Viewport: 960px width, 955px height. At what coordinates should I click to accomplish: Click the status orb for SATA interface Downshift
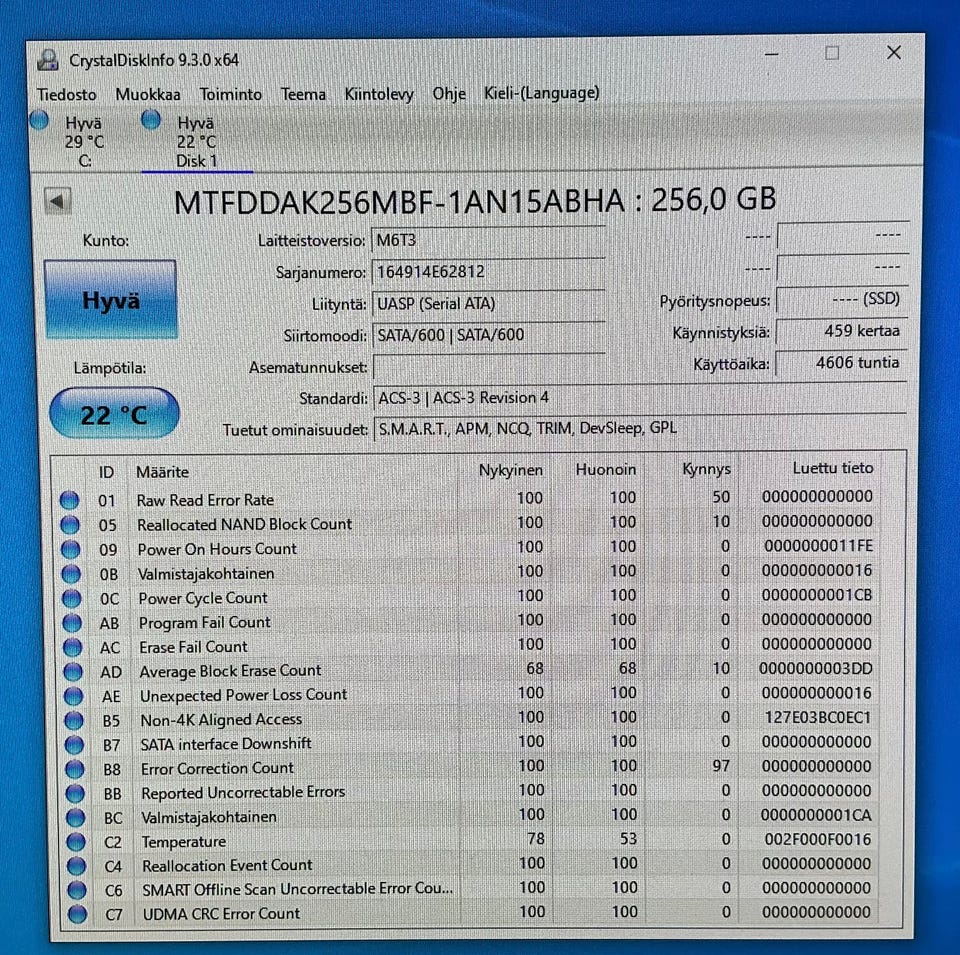(74, 744)
